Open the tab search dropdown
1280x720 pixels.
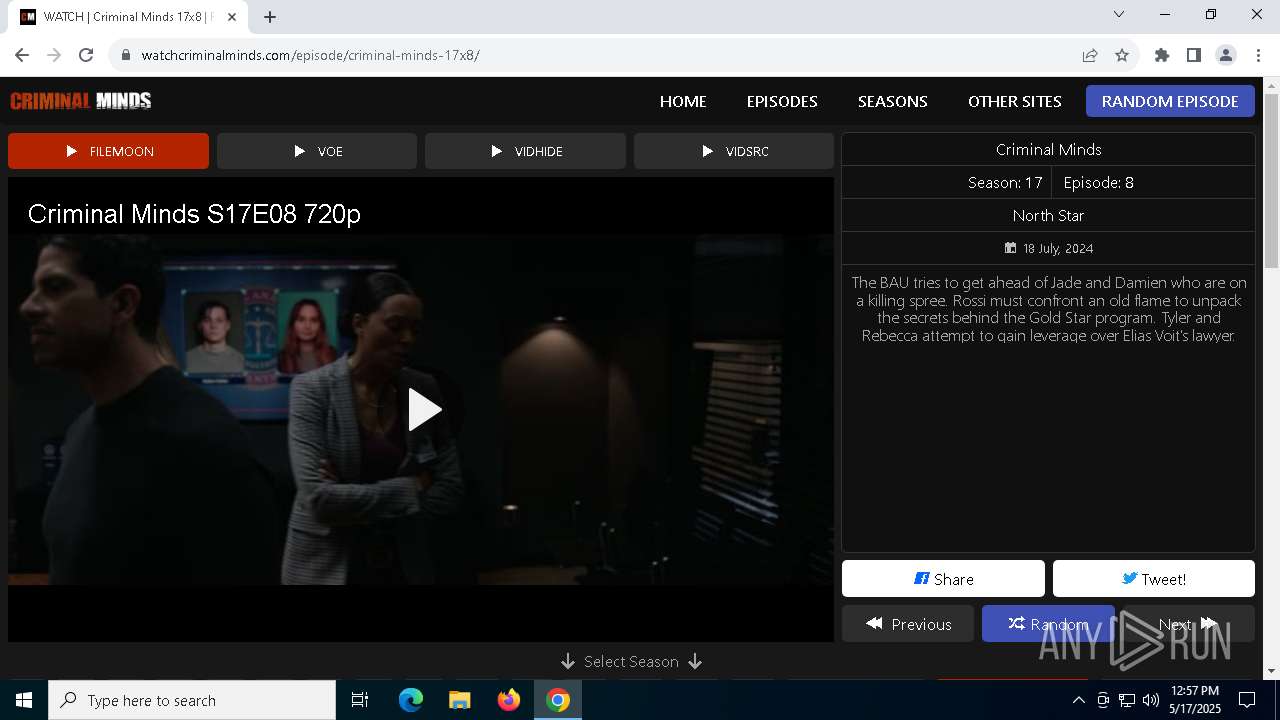click(1119, 14)
